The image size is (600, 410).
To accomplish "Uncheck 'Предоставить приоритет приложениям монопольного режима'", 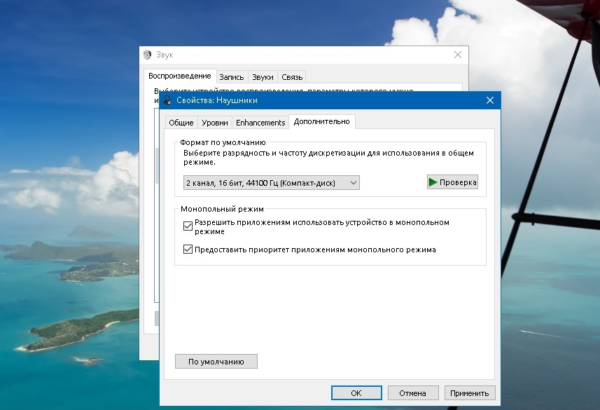I will (187, 249).
